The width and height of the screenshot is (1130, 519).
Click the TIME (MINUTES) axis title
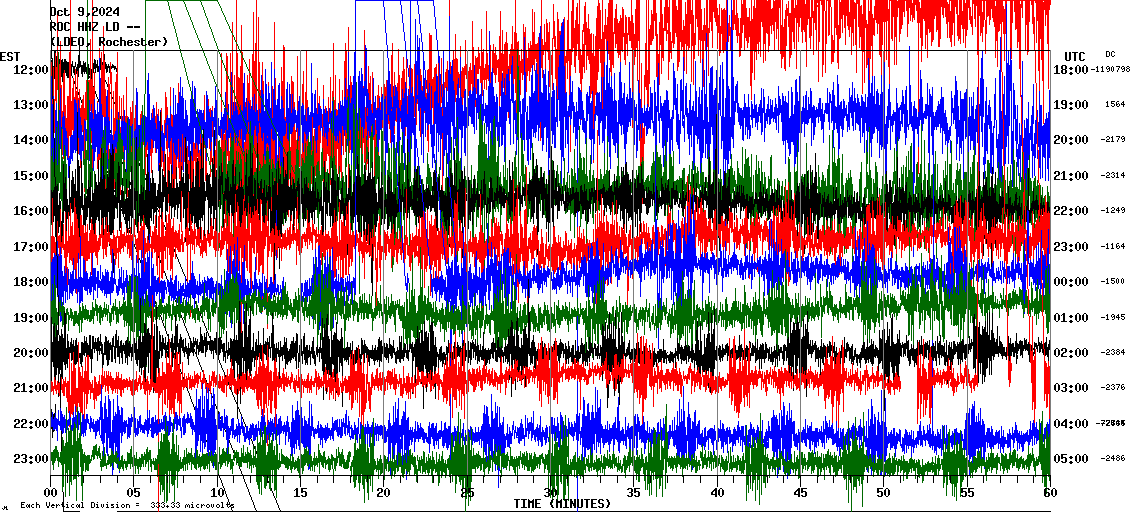pyautogui.click(x=562, y=504)
